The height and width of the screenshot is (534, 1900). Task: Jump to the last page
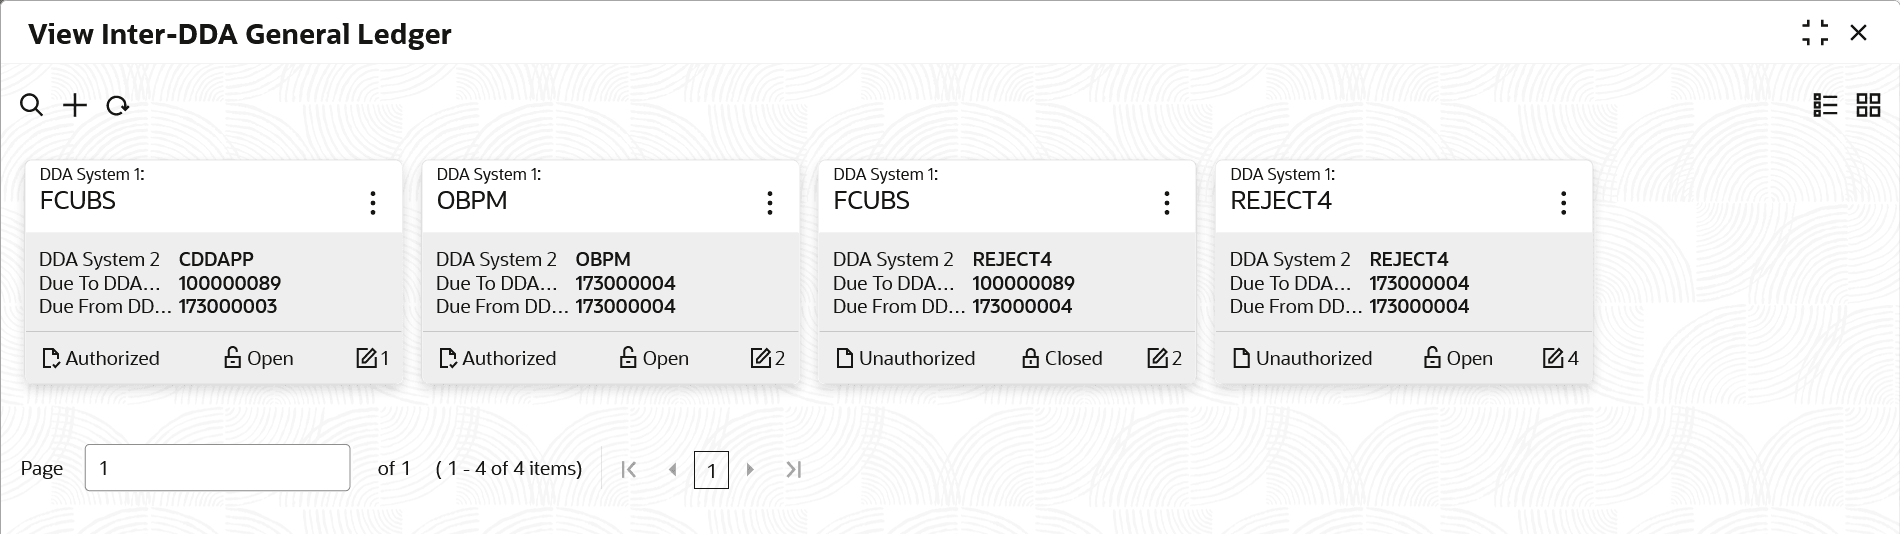pyautogui.click(x=794, y=469)
